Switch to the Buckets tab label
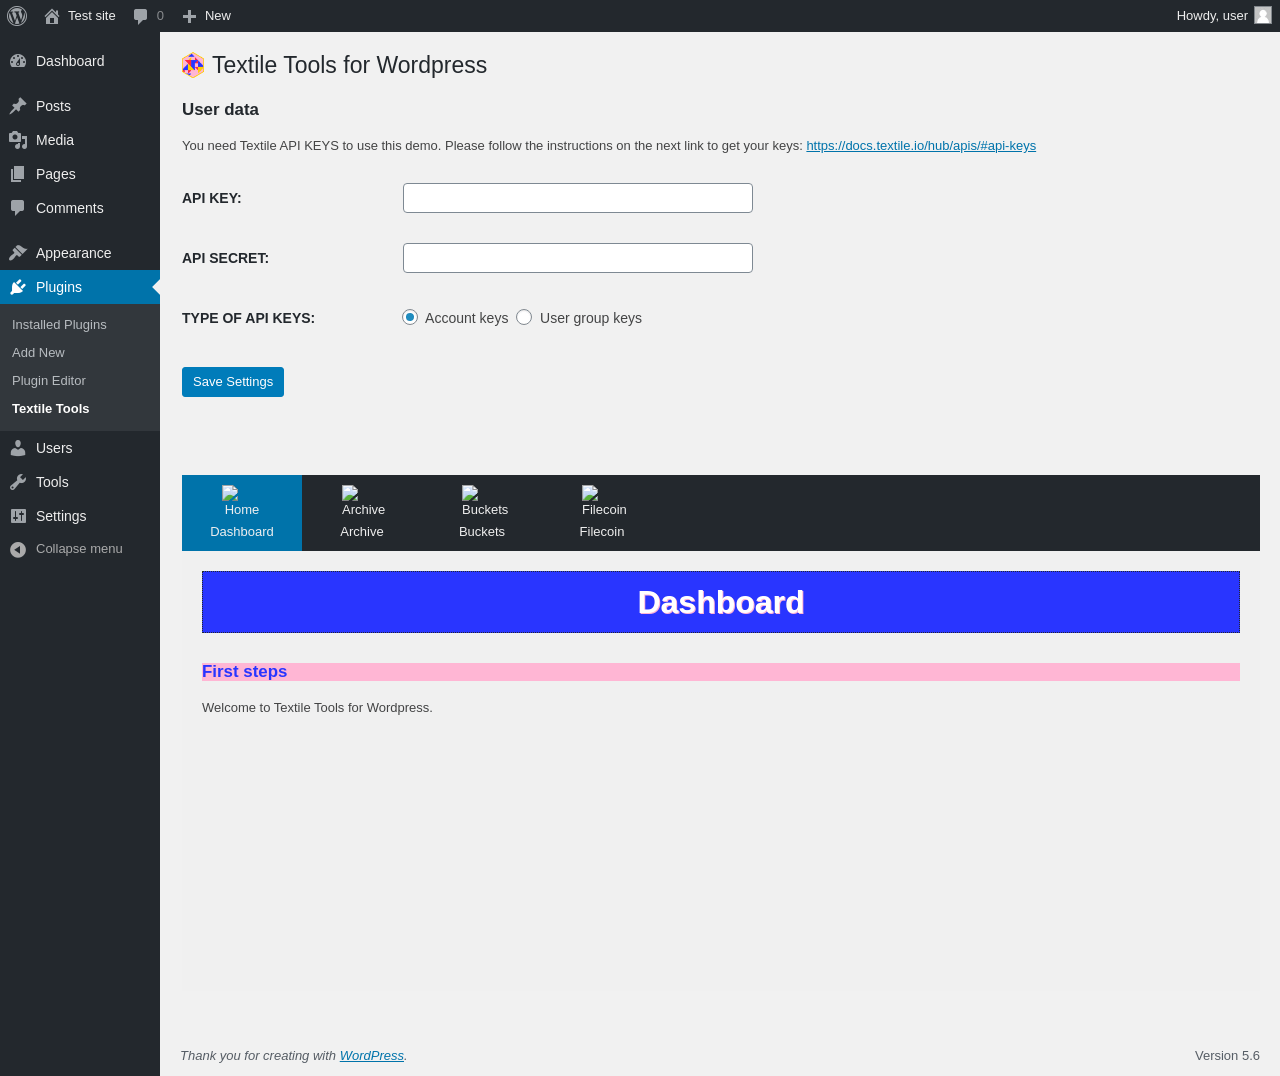 [x=482, y=532]
